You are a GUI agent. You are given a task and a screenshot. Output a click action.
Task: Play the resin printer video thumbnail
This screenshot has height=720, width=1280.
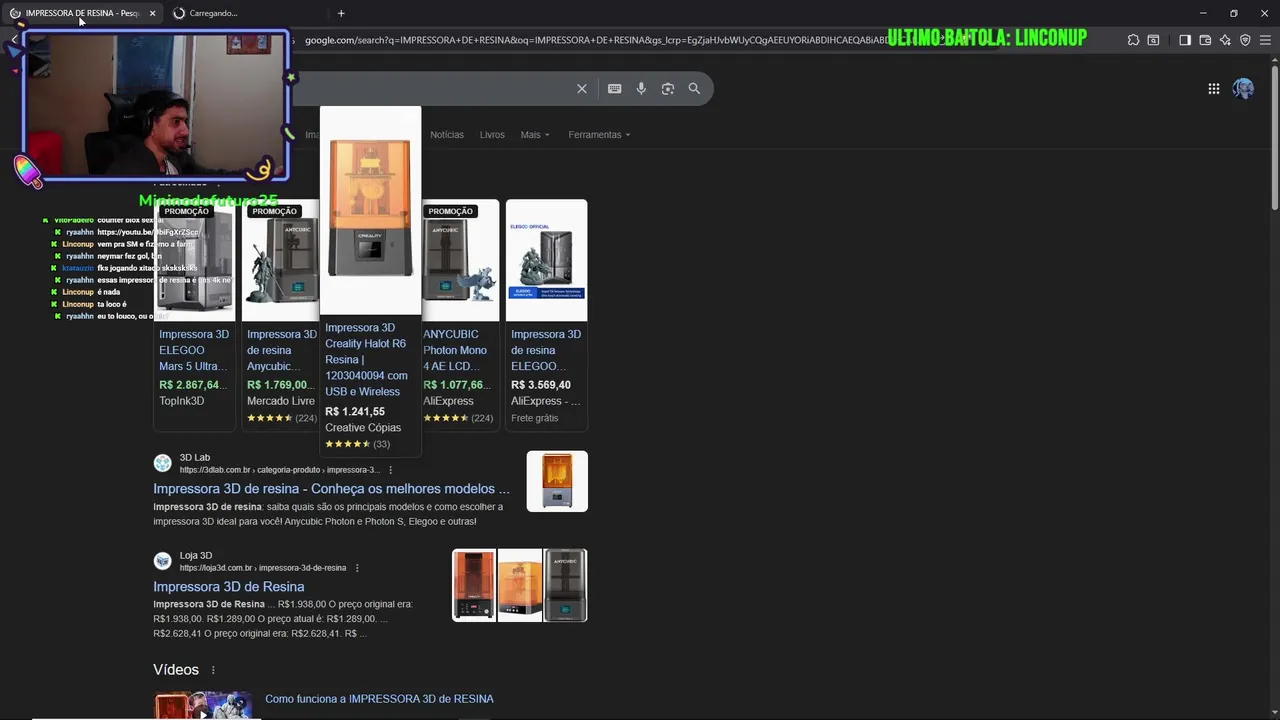pos(203,705)
